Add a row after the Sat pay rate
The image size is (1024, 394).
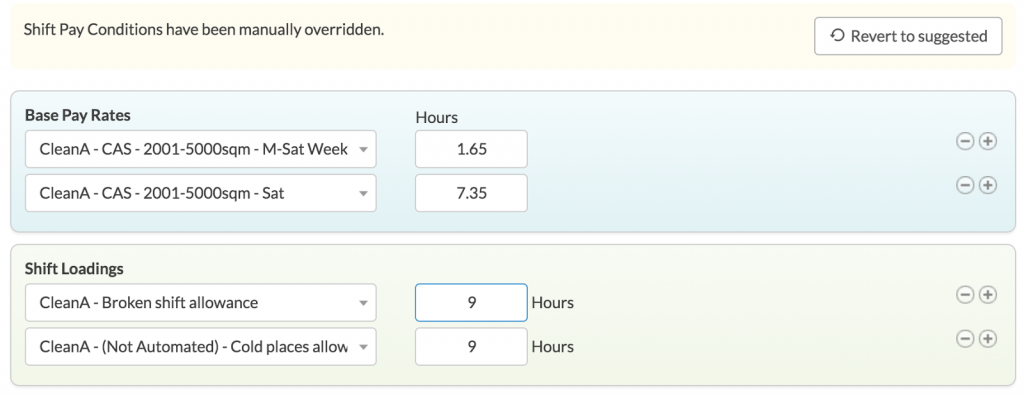pos(988,186)
